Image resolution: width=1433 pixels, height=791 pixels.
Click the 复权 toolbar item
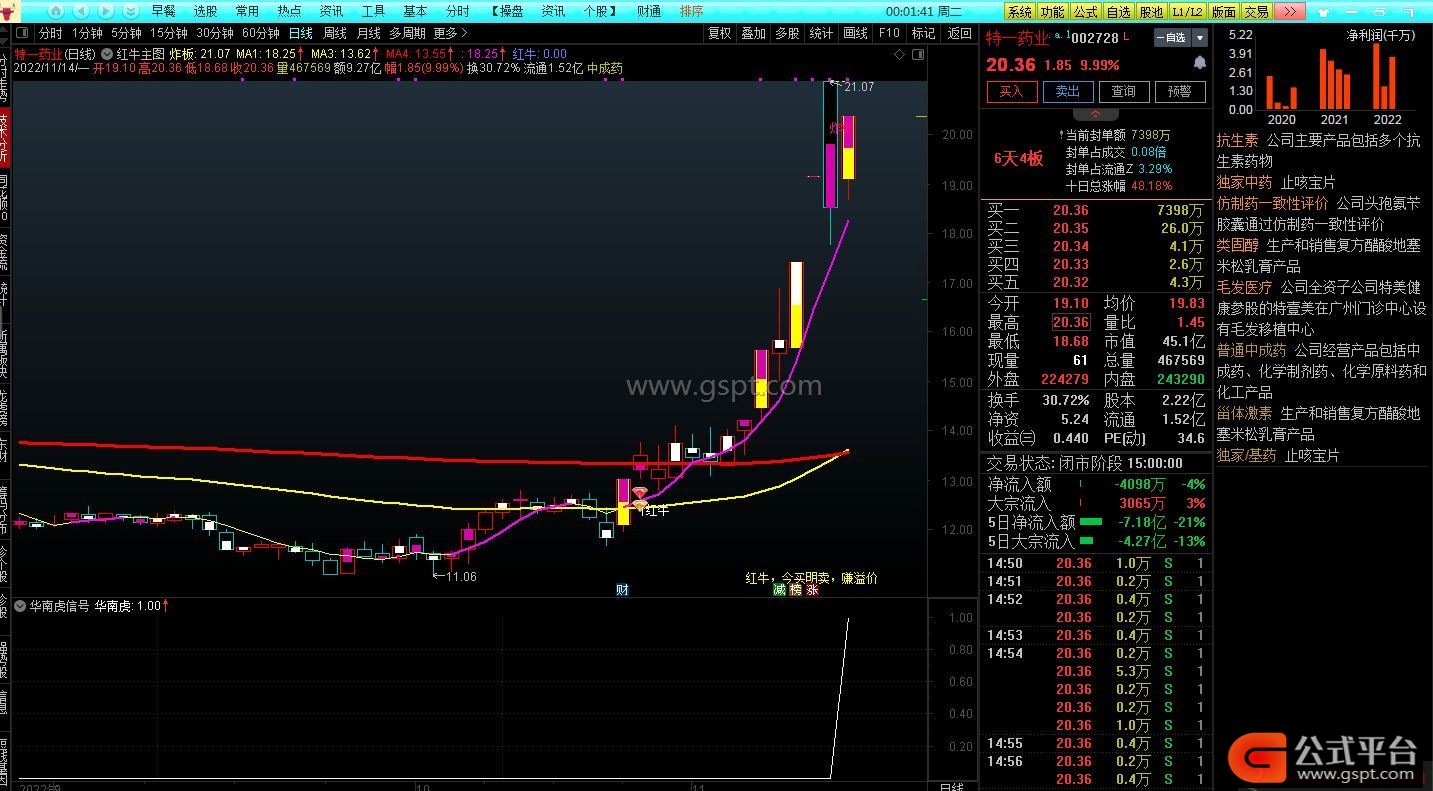pos(719,33)
